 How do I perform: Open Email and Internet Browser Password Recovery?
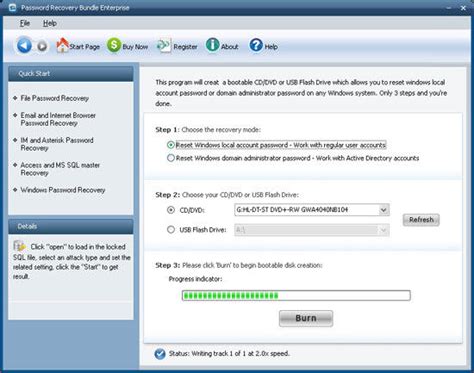click(58, 119)
